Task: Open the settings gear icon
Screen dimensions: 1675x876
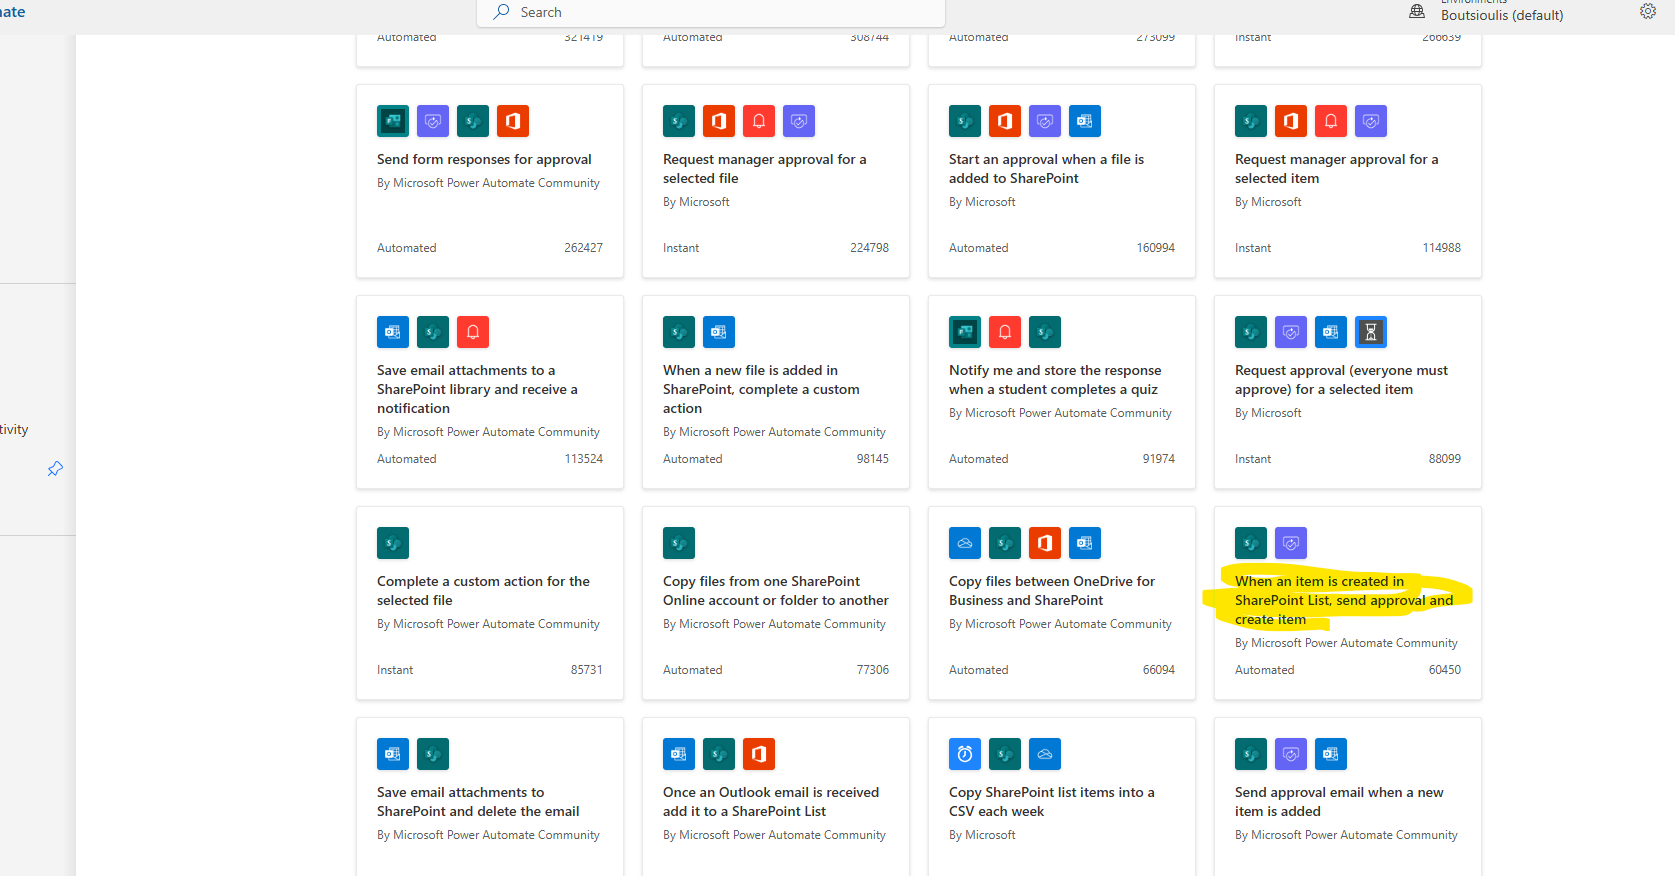Action: pos(1648,11)
